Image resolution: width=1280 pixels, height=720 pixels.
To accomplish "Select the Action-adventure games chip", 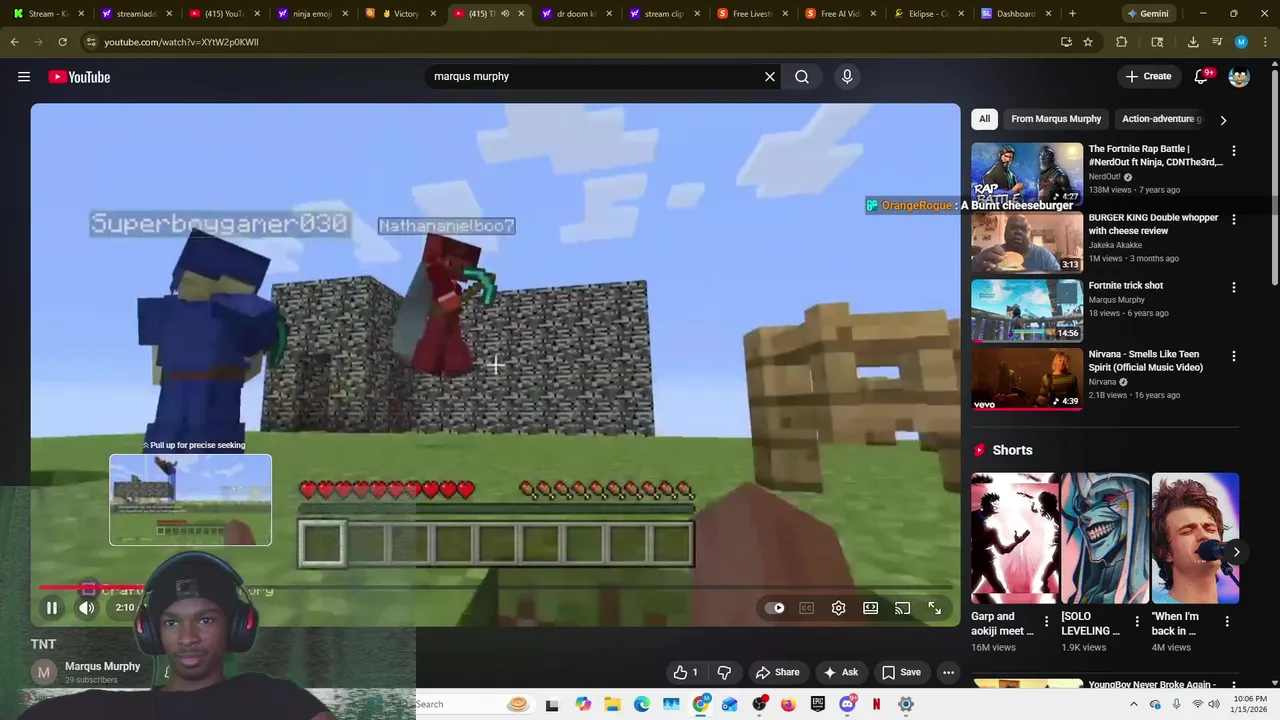I will [x=1160, y=119].
